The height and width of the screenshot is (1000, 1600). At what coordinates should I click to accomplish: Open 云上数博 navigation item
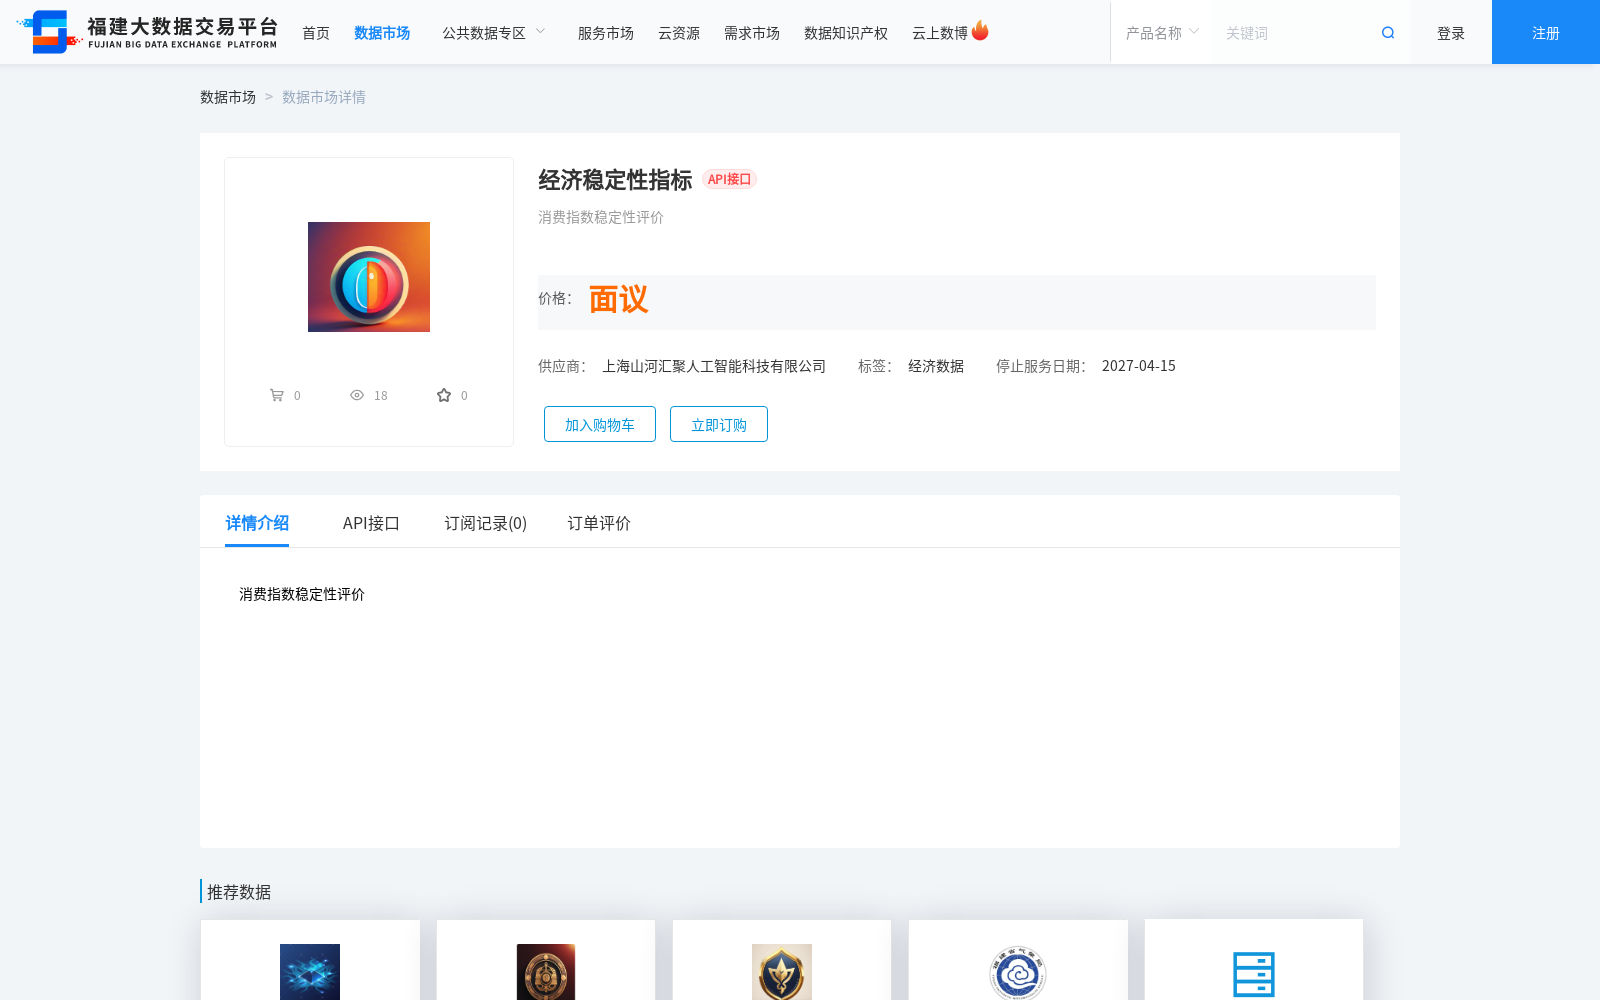coord(940,33)
